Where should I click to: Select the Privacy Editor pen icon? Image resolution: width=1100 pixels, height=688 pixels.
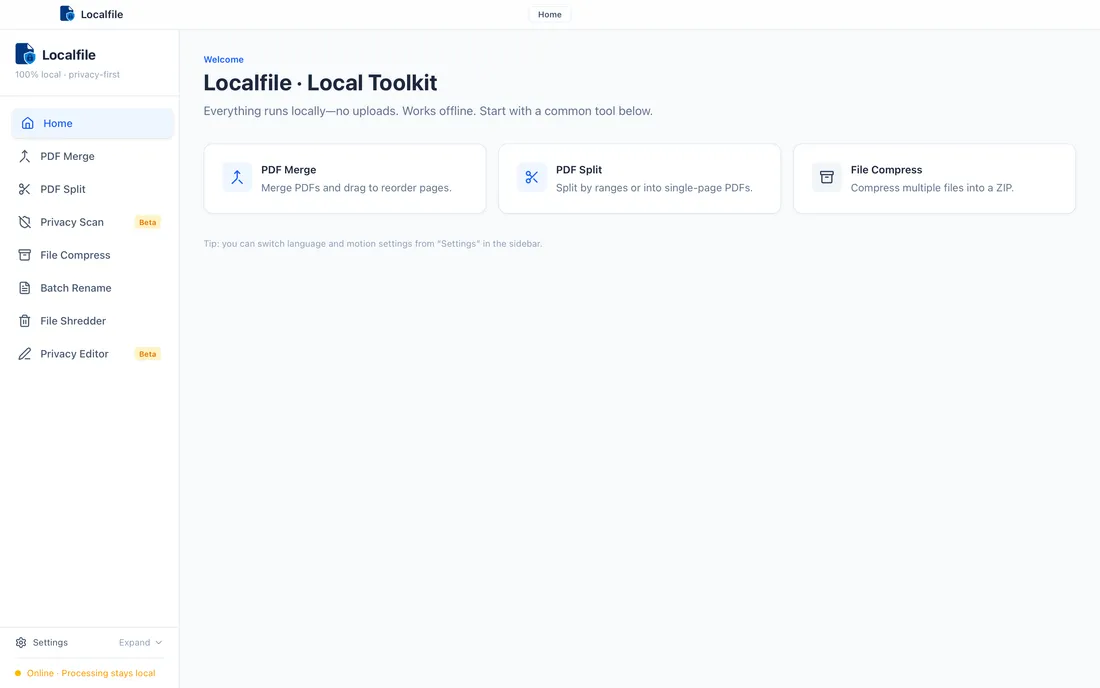click(x=24, y=353)
